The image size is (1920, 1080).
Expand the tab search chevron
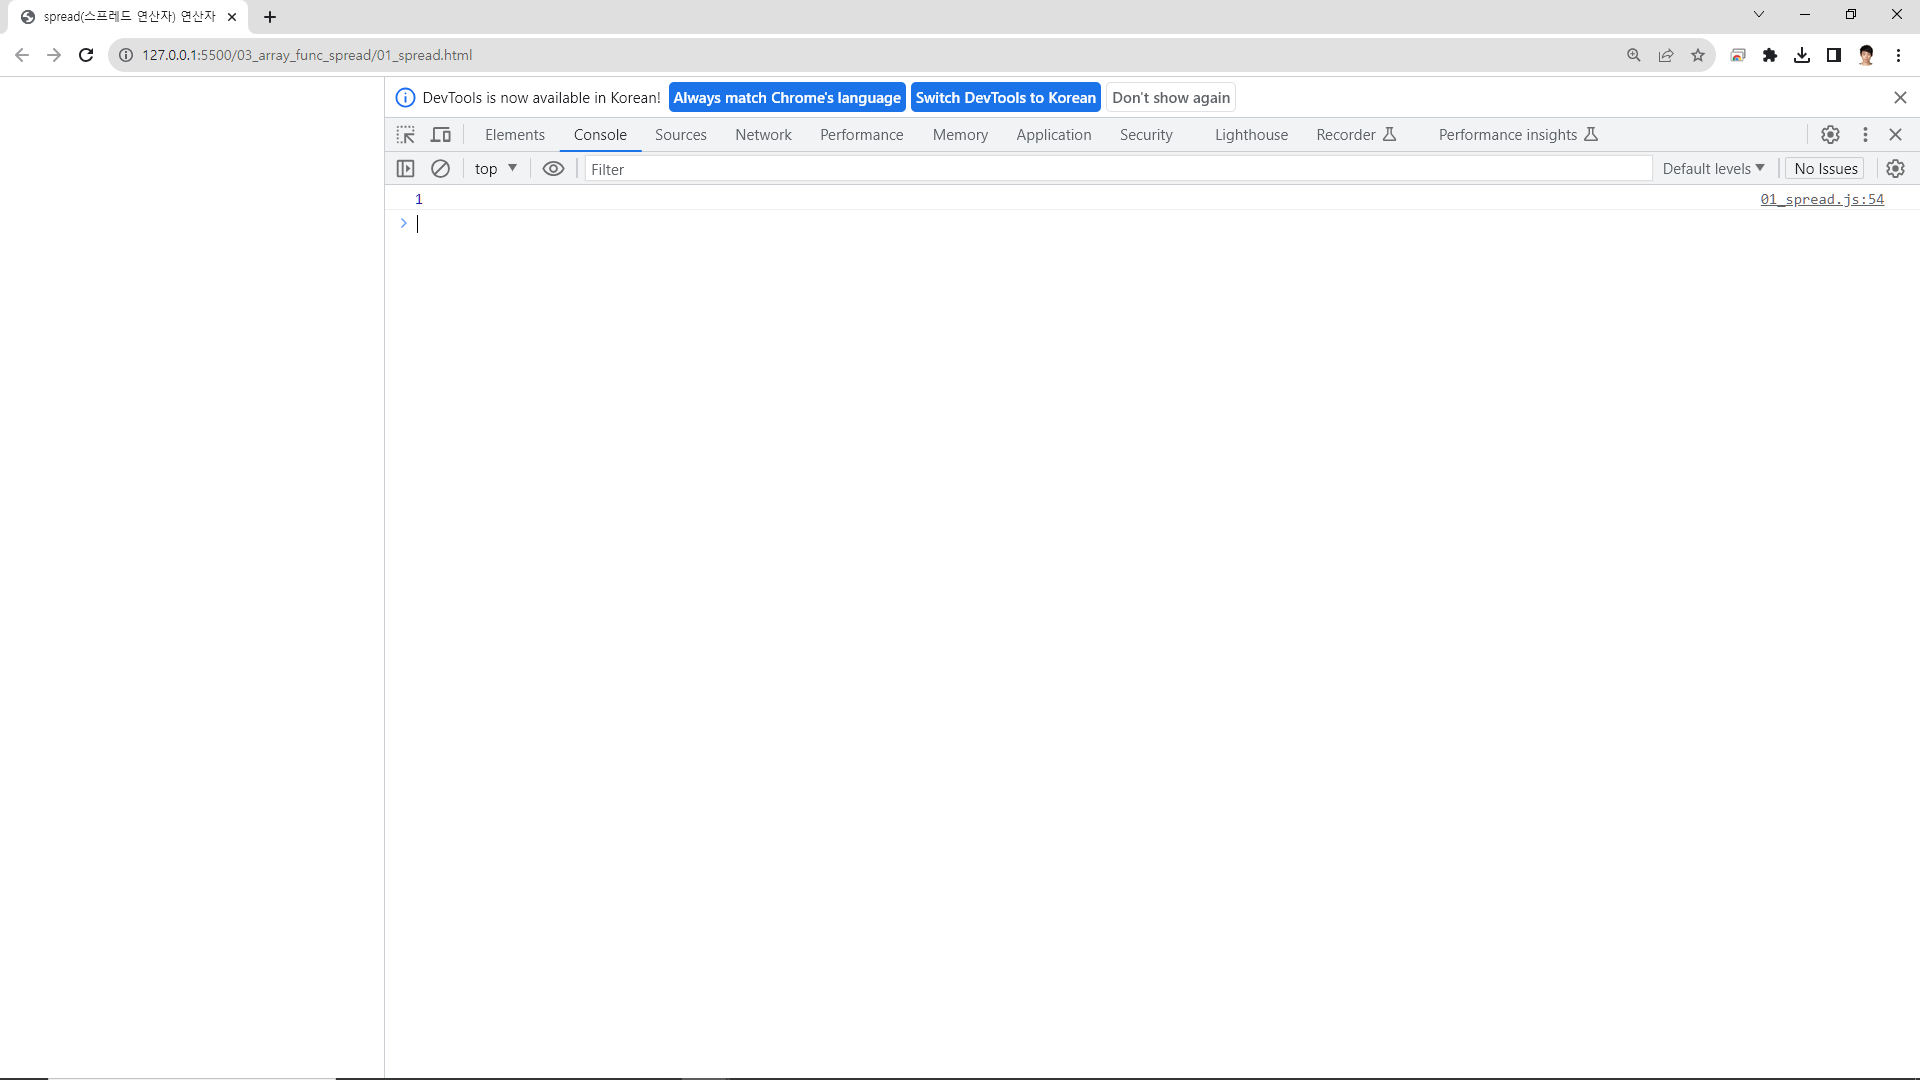(1759, 15)
